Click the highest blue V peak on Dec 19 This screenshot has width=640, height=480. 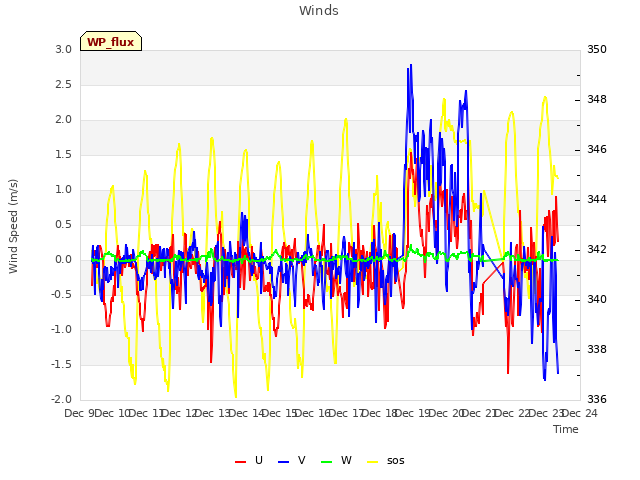(411, 65)
